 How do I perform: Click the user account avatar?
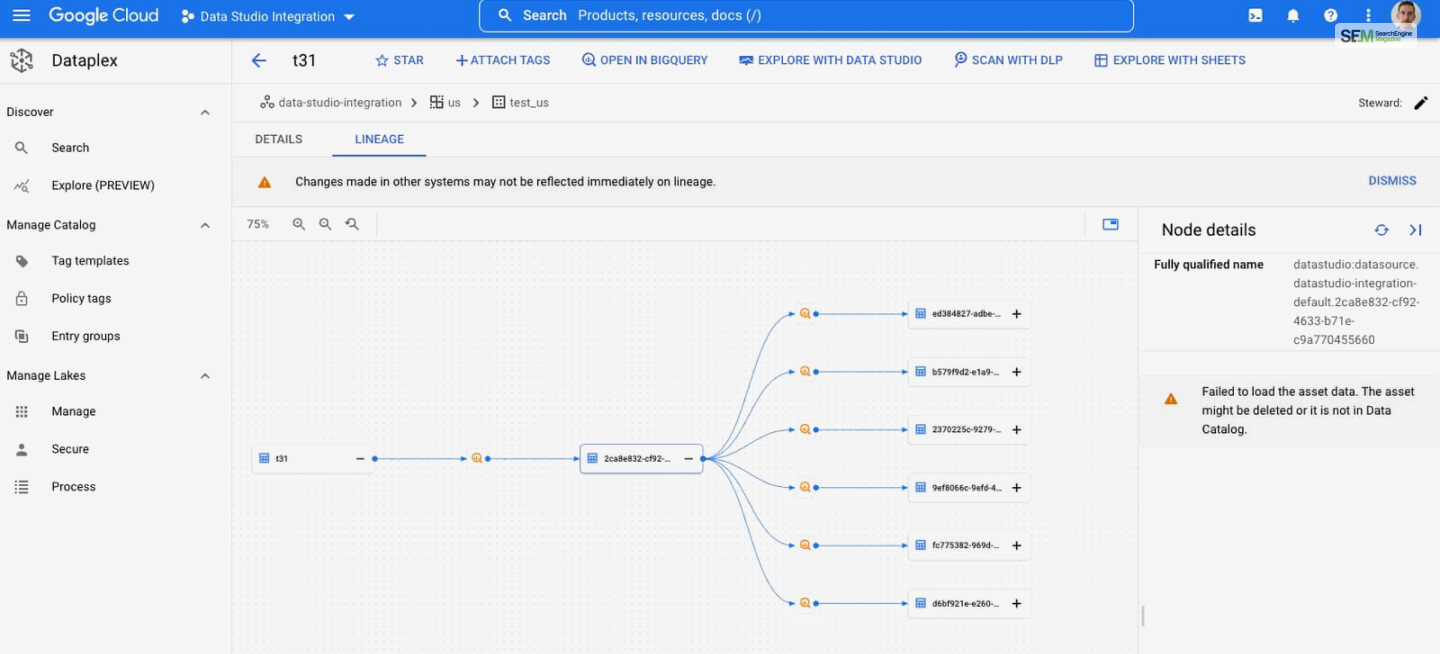pyautogui.click(x=1406, y=14)
